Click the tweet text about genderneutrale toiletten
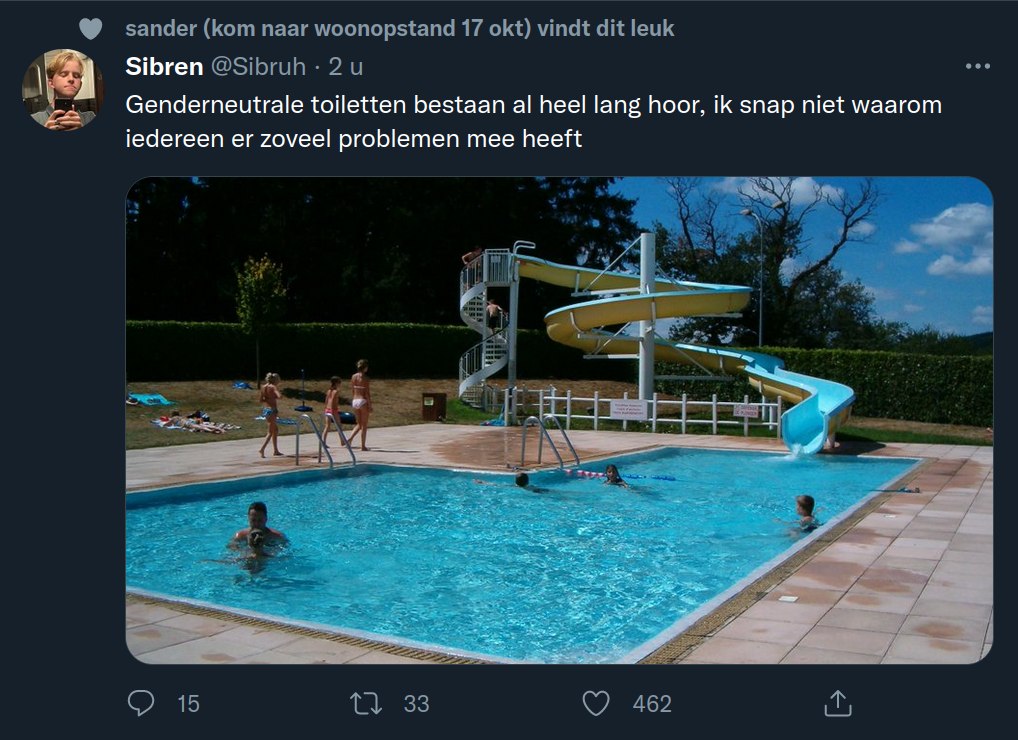Screen dimensions: 1018x740 [x=534, y=121]
